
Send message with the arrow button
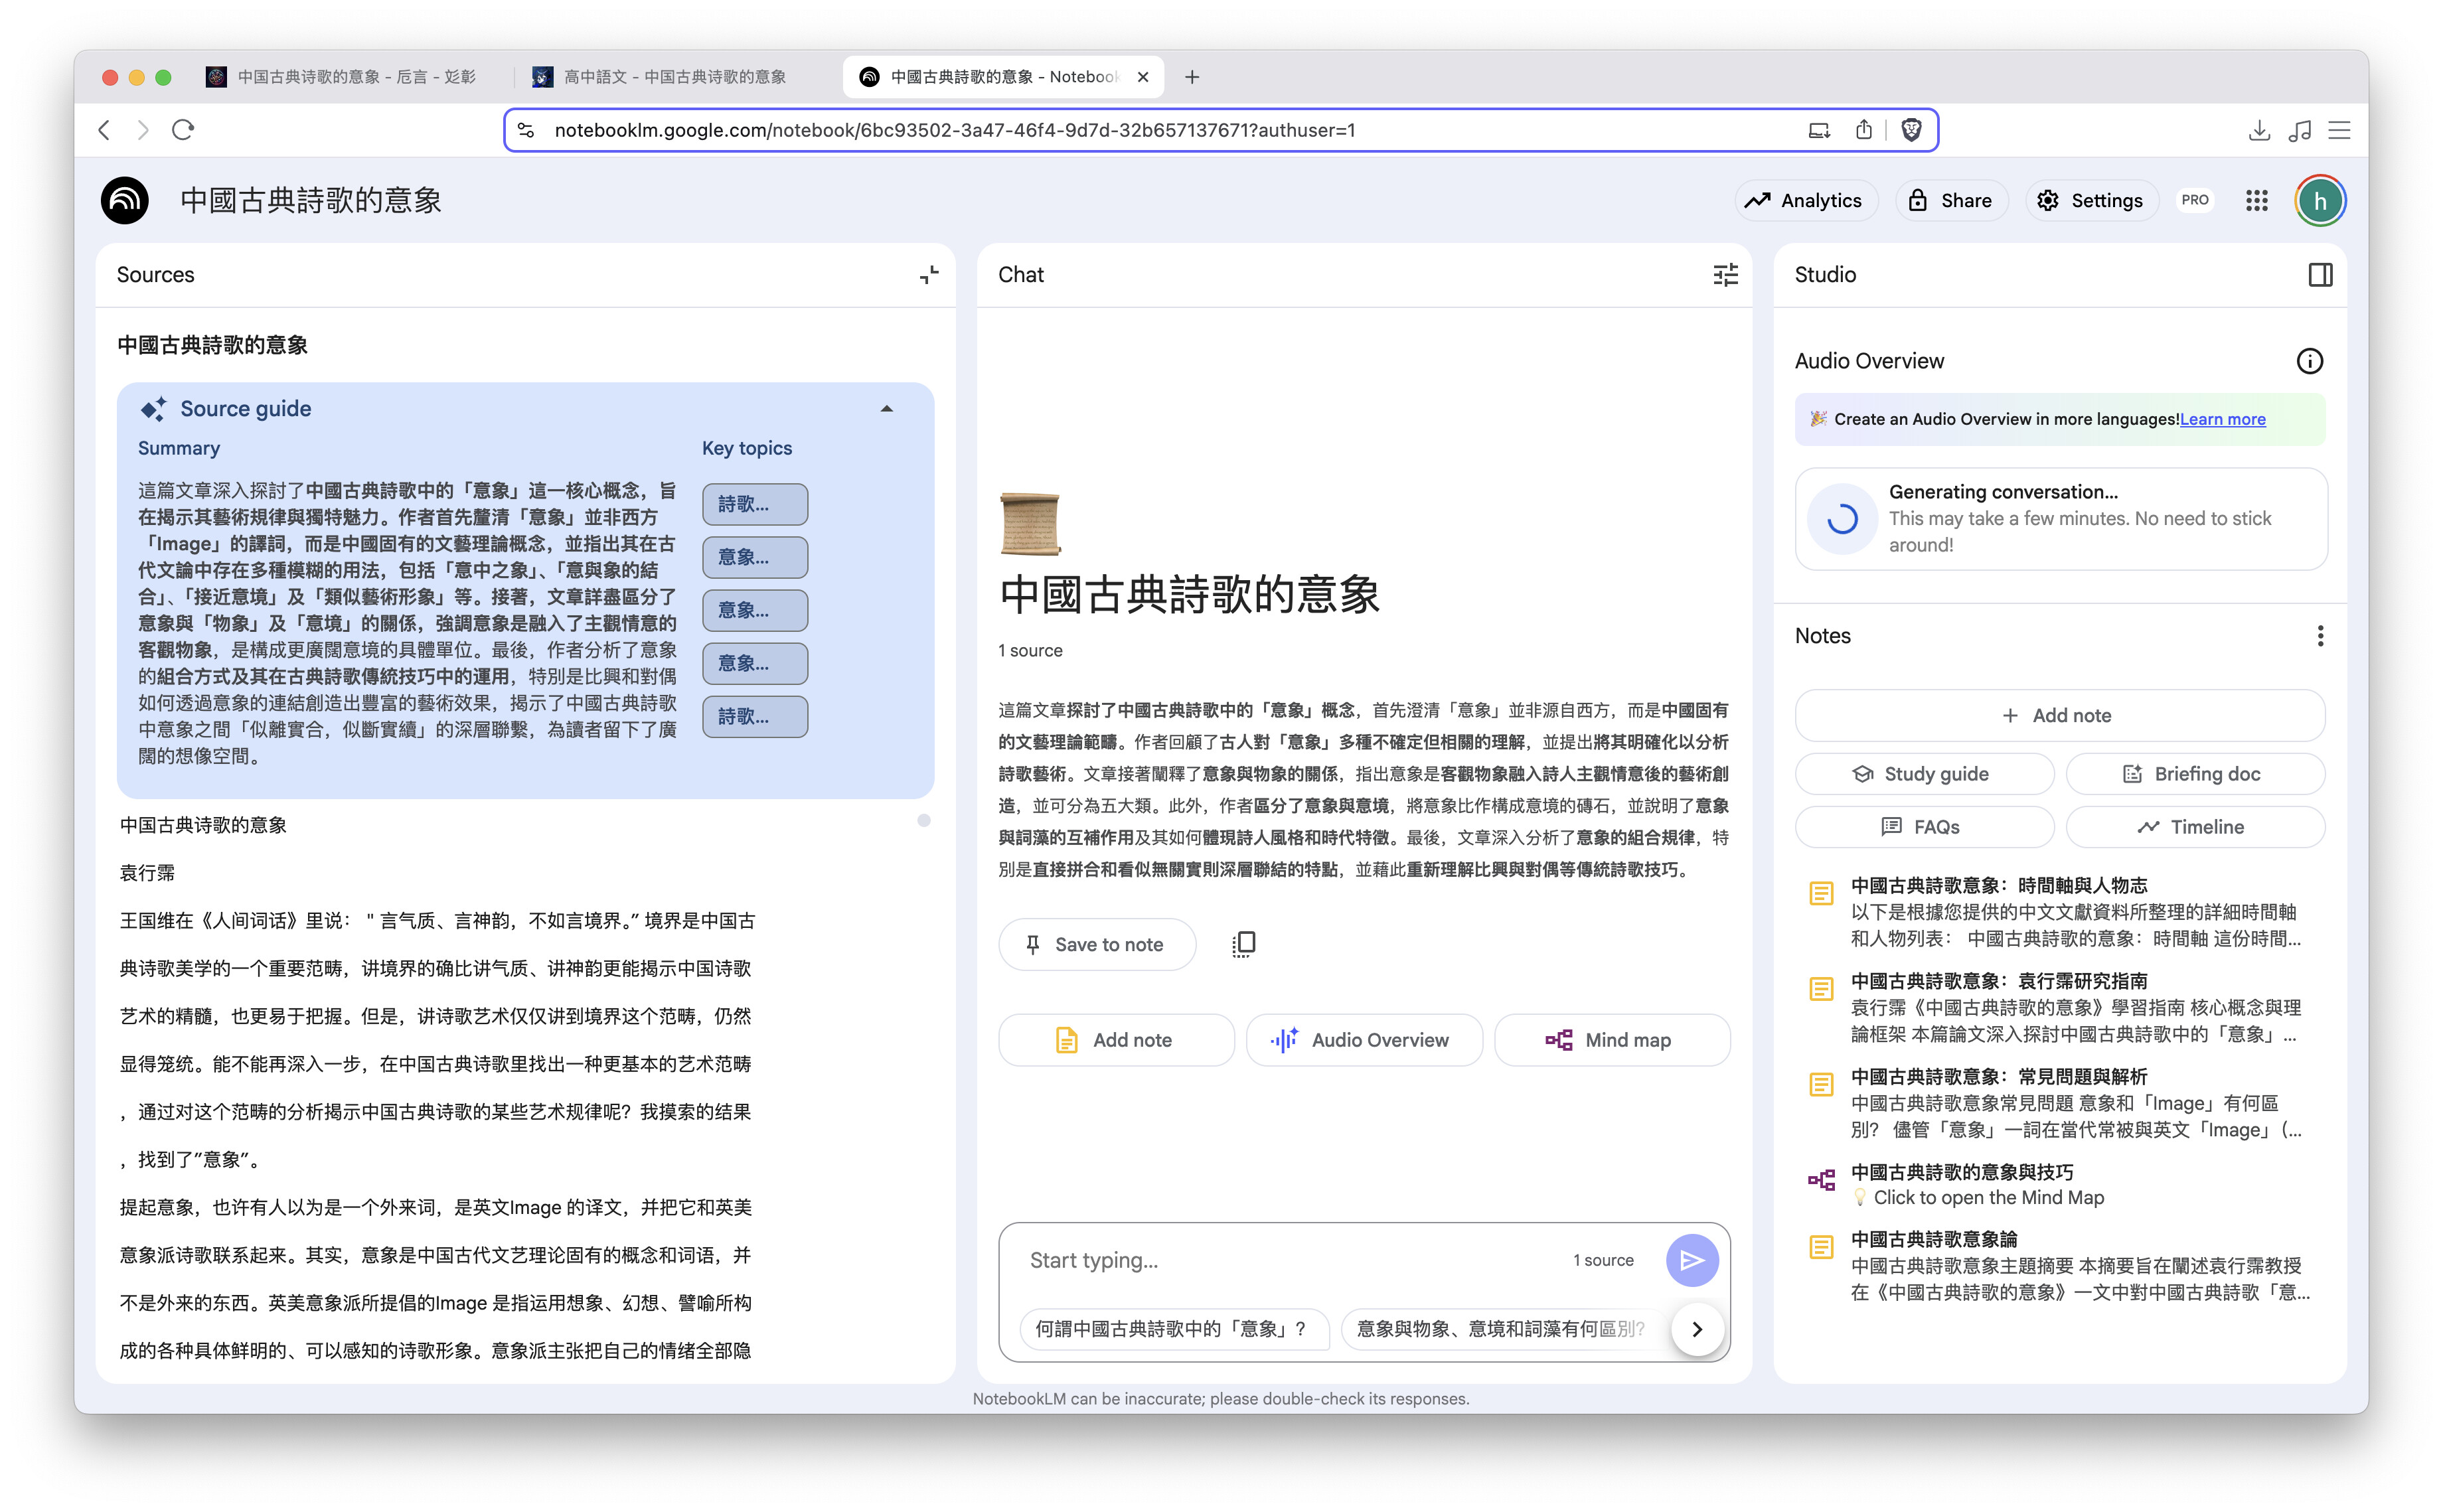(x=1691, y=1260)
